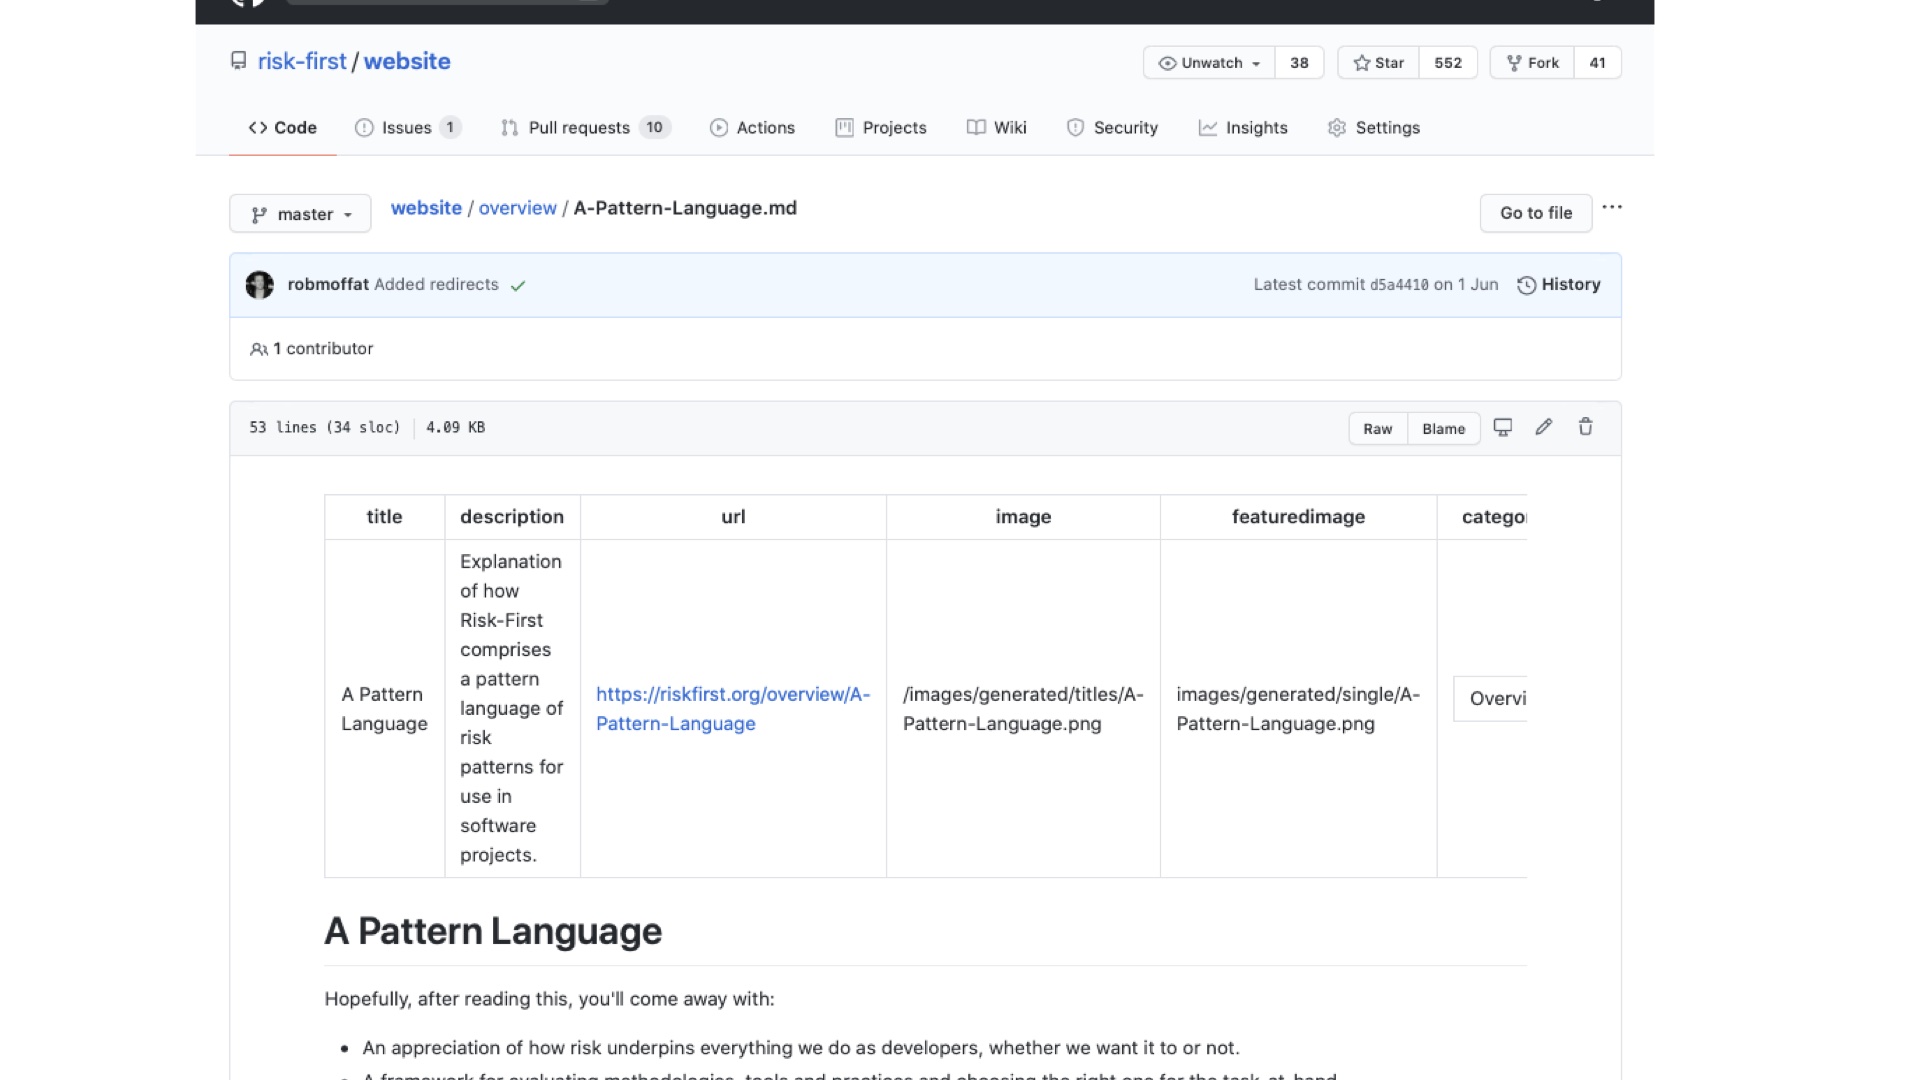Open the Security tab
This screenshot has height=1080, width=1920.
pyautogui.click(x=1112, y=128)
